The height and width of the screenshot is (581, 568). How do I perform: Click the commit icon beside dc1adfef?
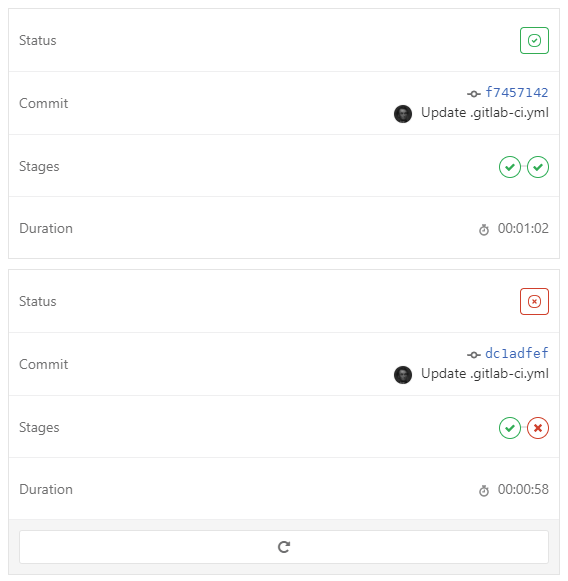click(x=474, y=355)
